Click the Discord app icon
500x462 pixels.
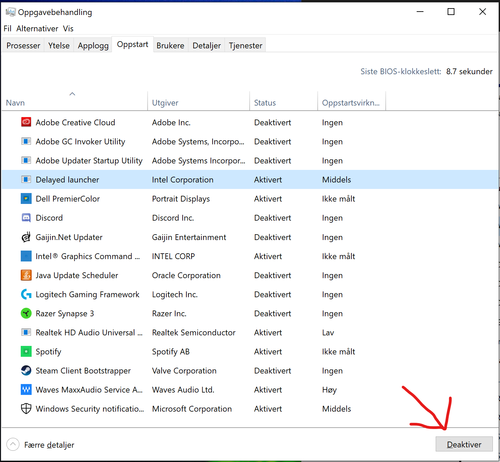pos(26,218)
